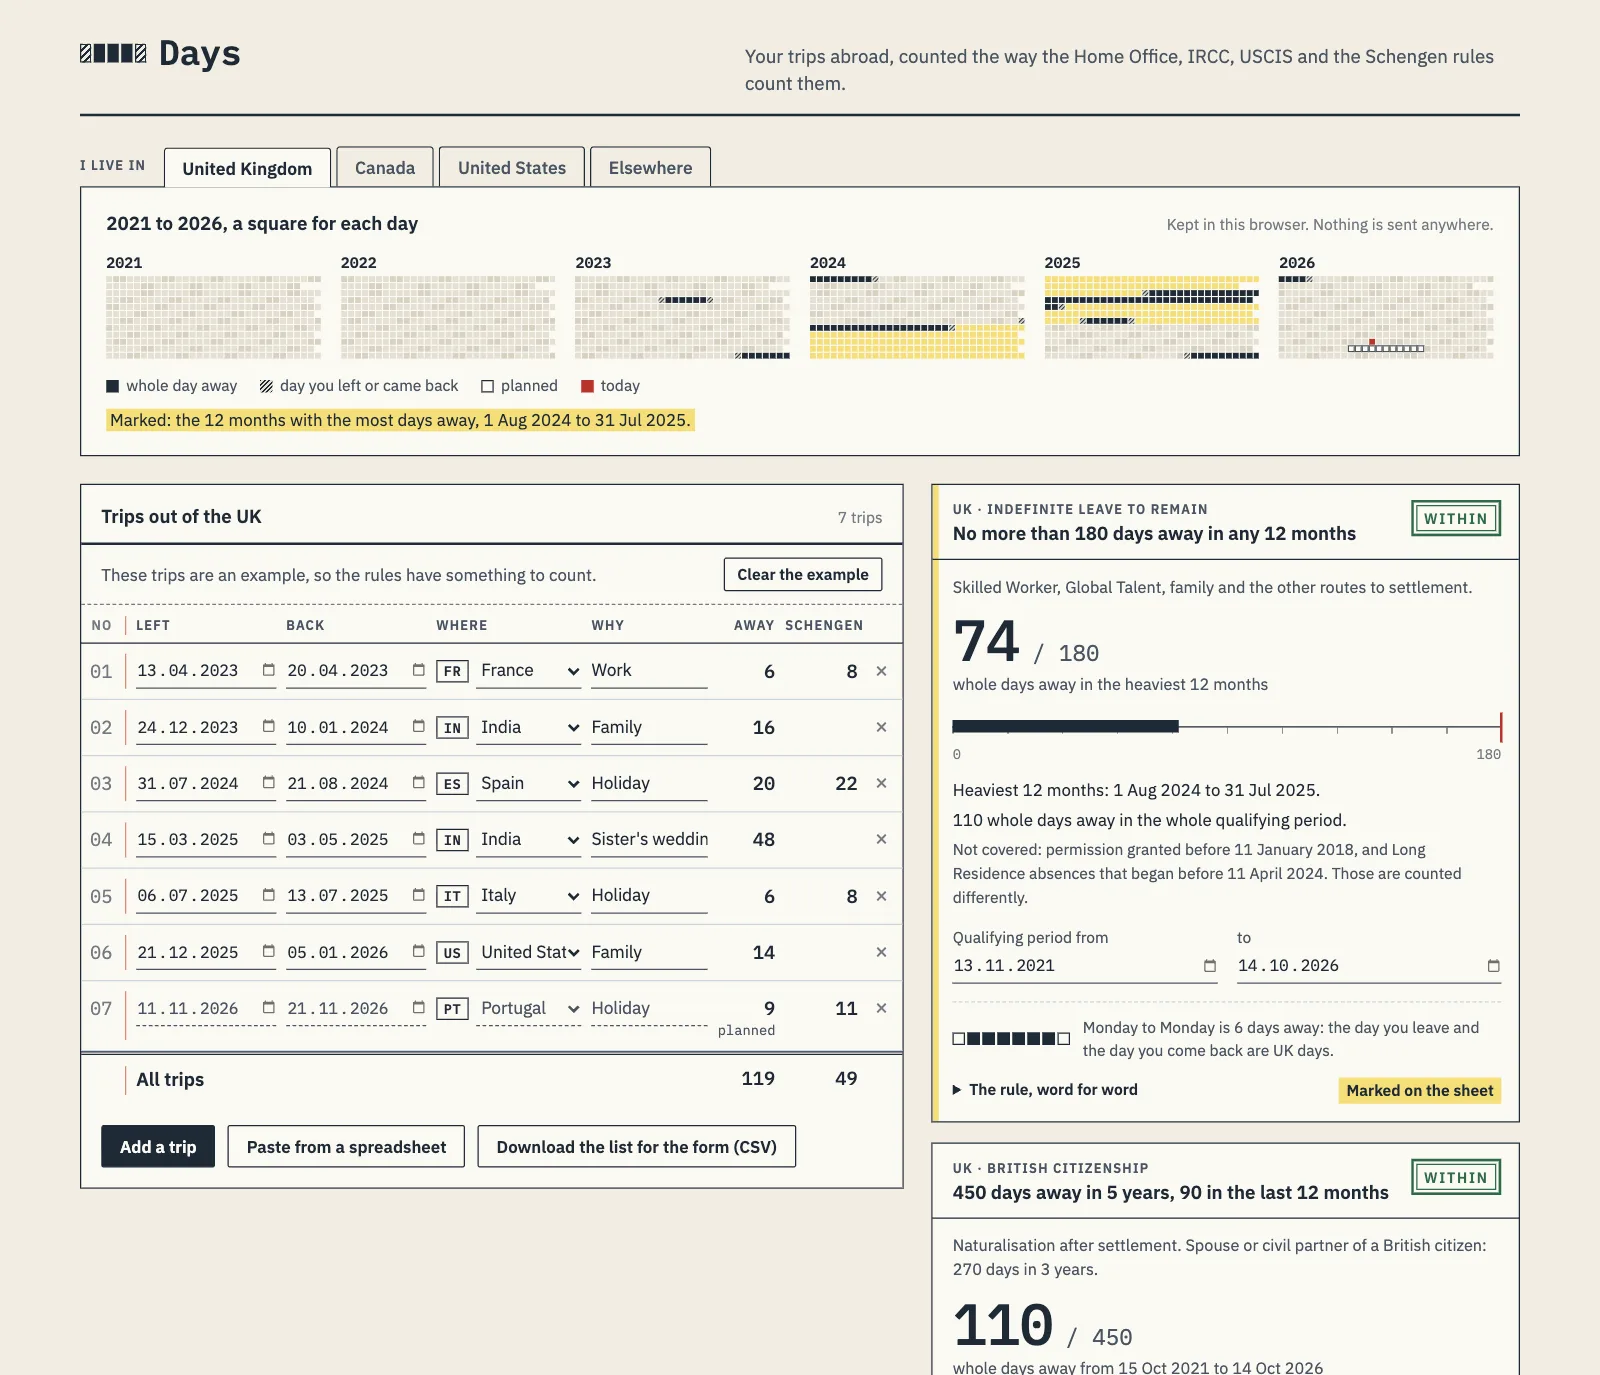Open calendar for qualifying period start 13.11.2021
The image size is (1600, 1375).
coord(1209,966)
